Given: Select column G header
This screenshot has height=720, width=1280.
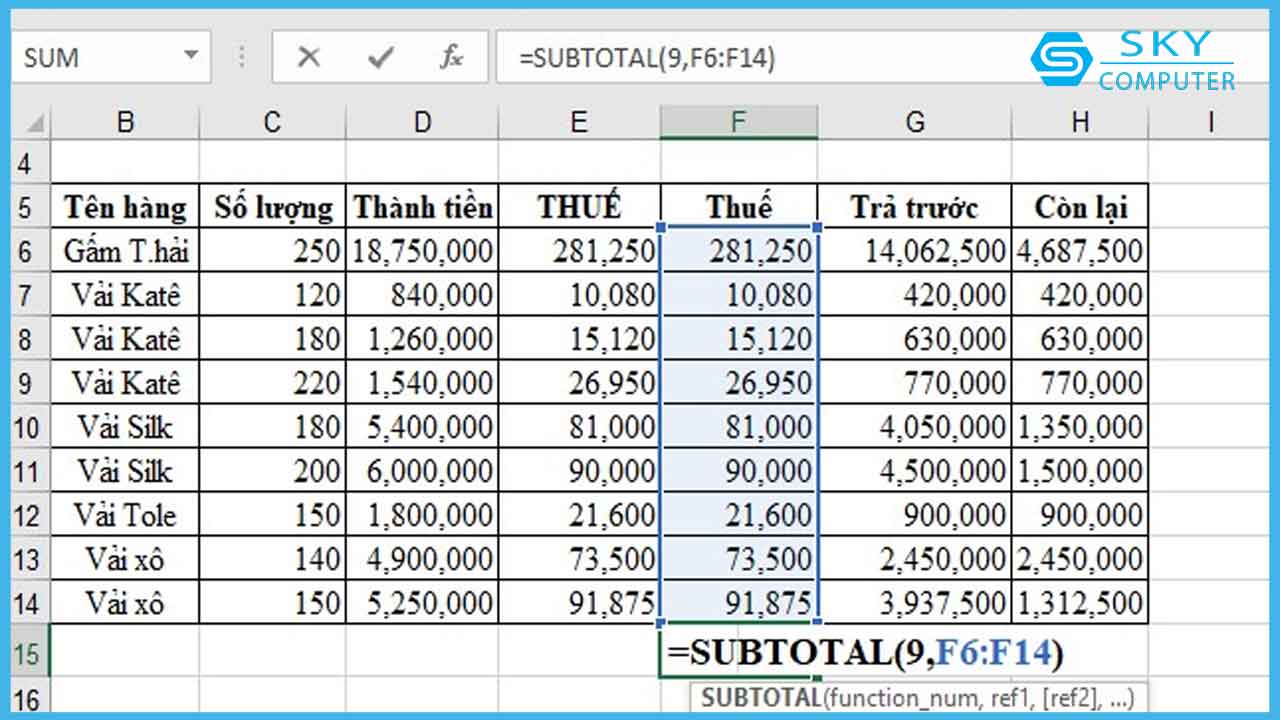Looking at the screenshot, I should (x=915, y=122).
